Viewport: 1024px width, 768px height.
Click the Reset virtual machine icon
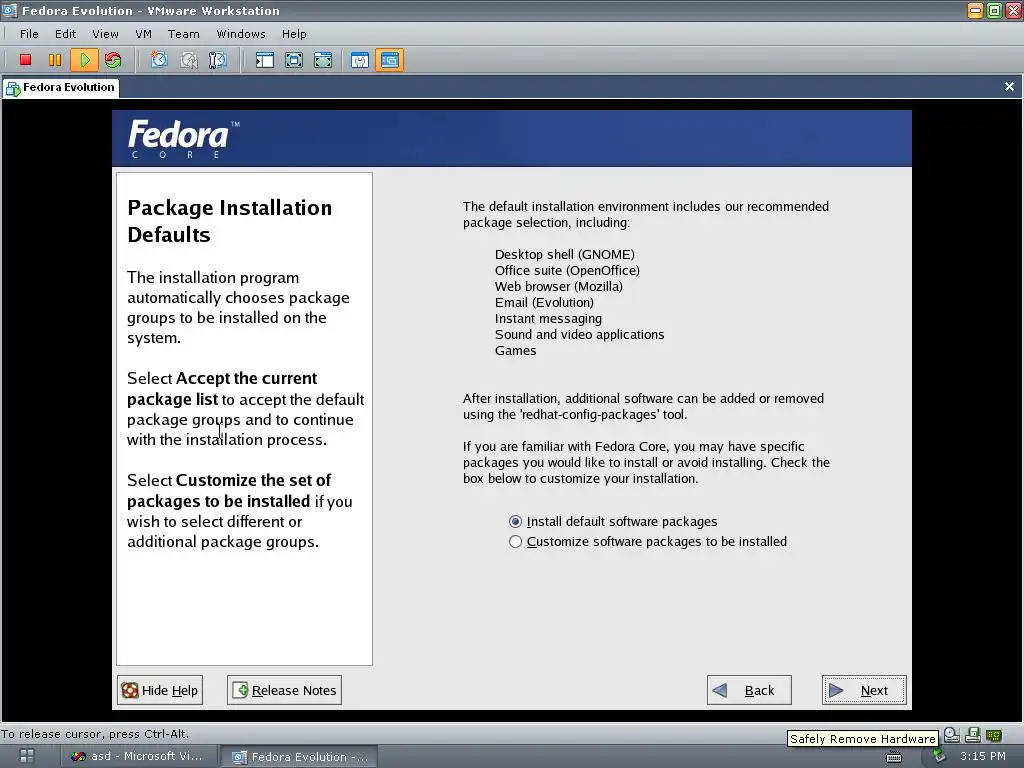click(x=113, y=60)
